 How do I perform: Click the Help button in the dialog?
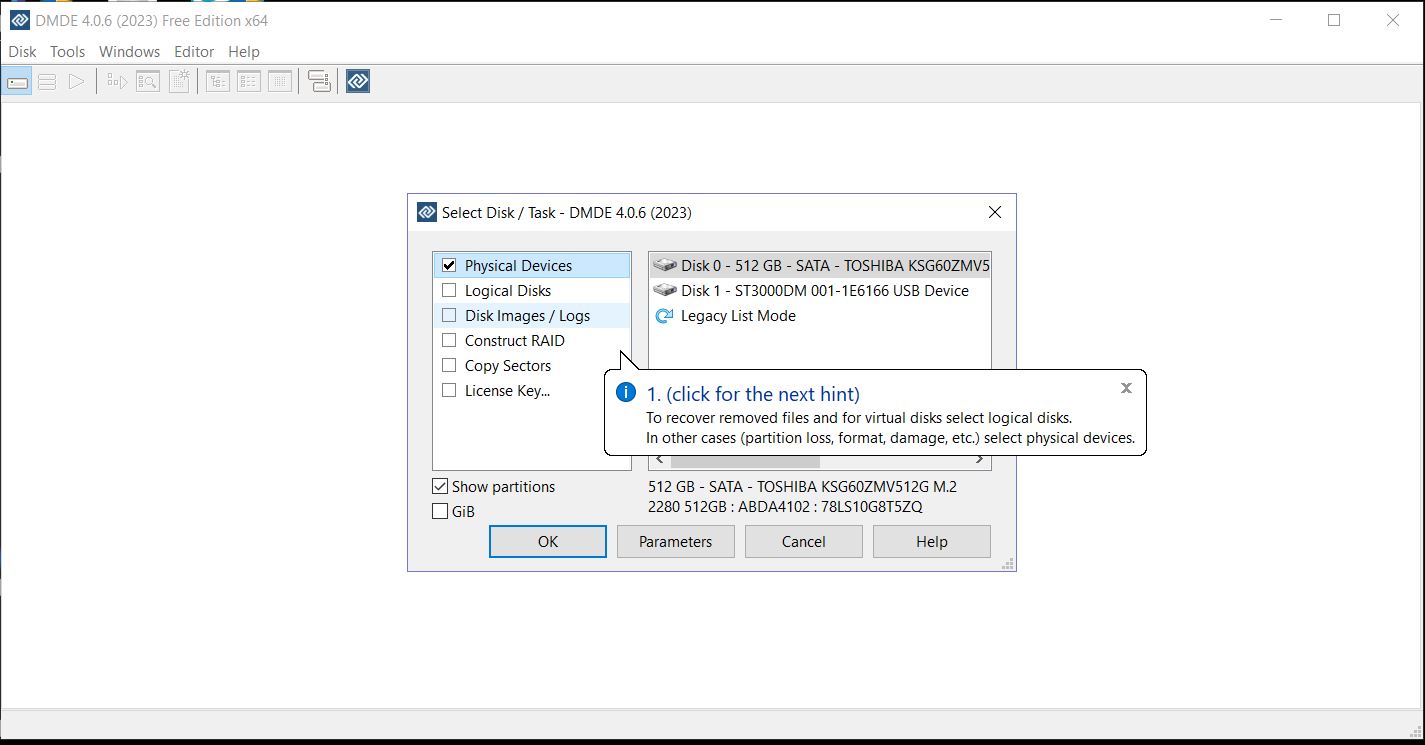(x=932, y=542)
